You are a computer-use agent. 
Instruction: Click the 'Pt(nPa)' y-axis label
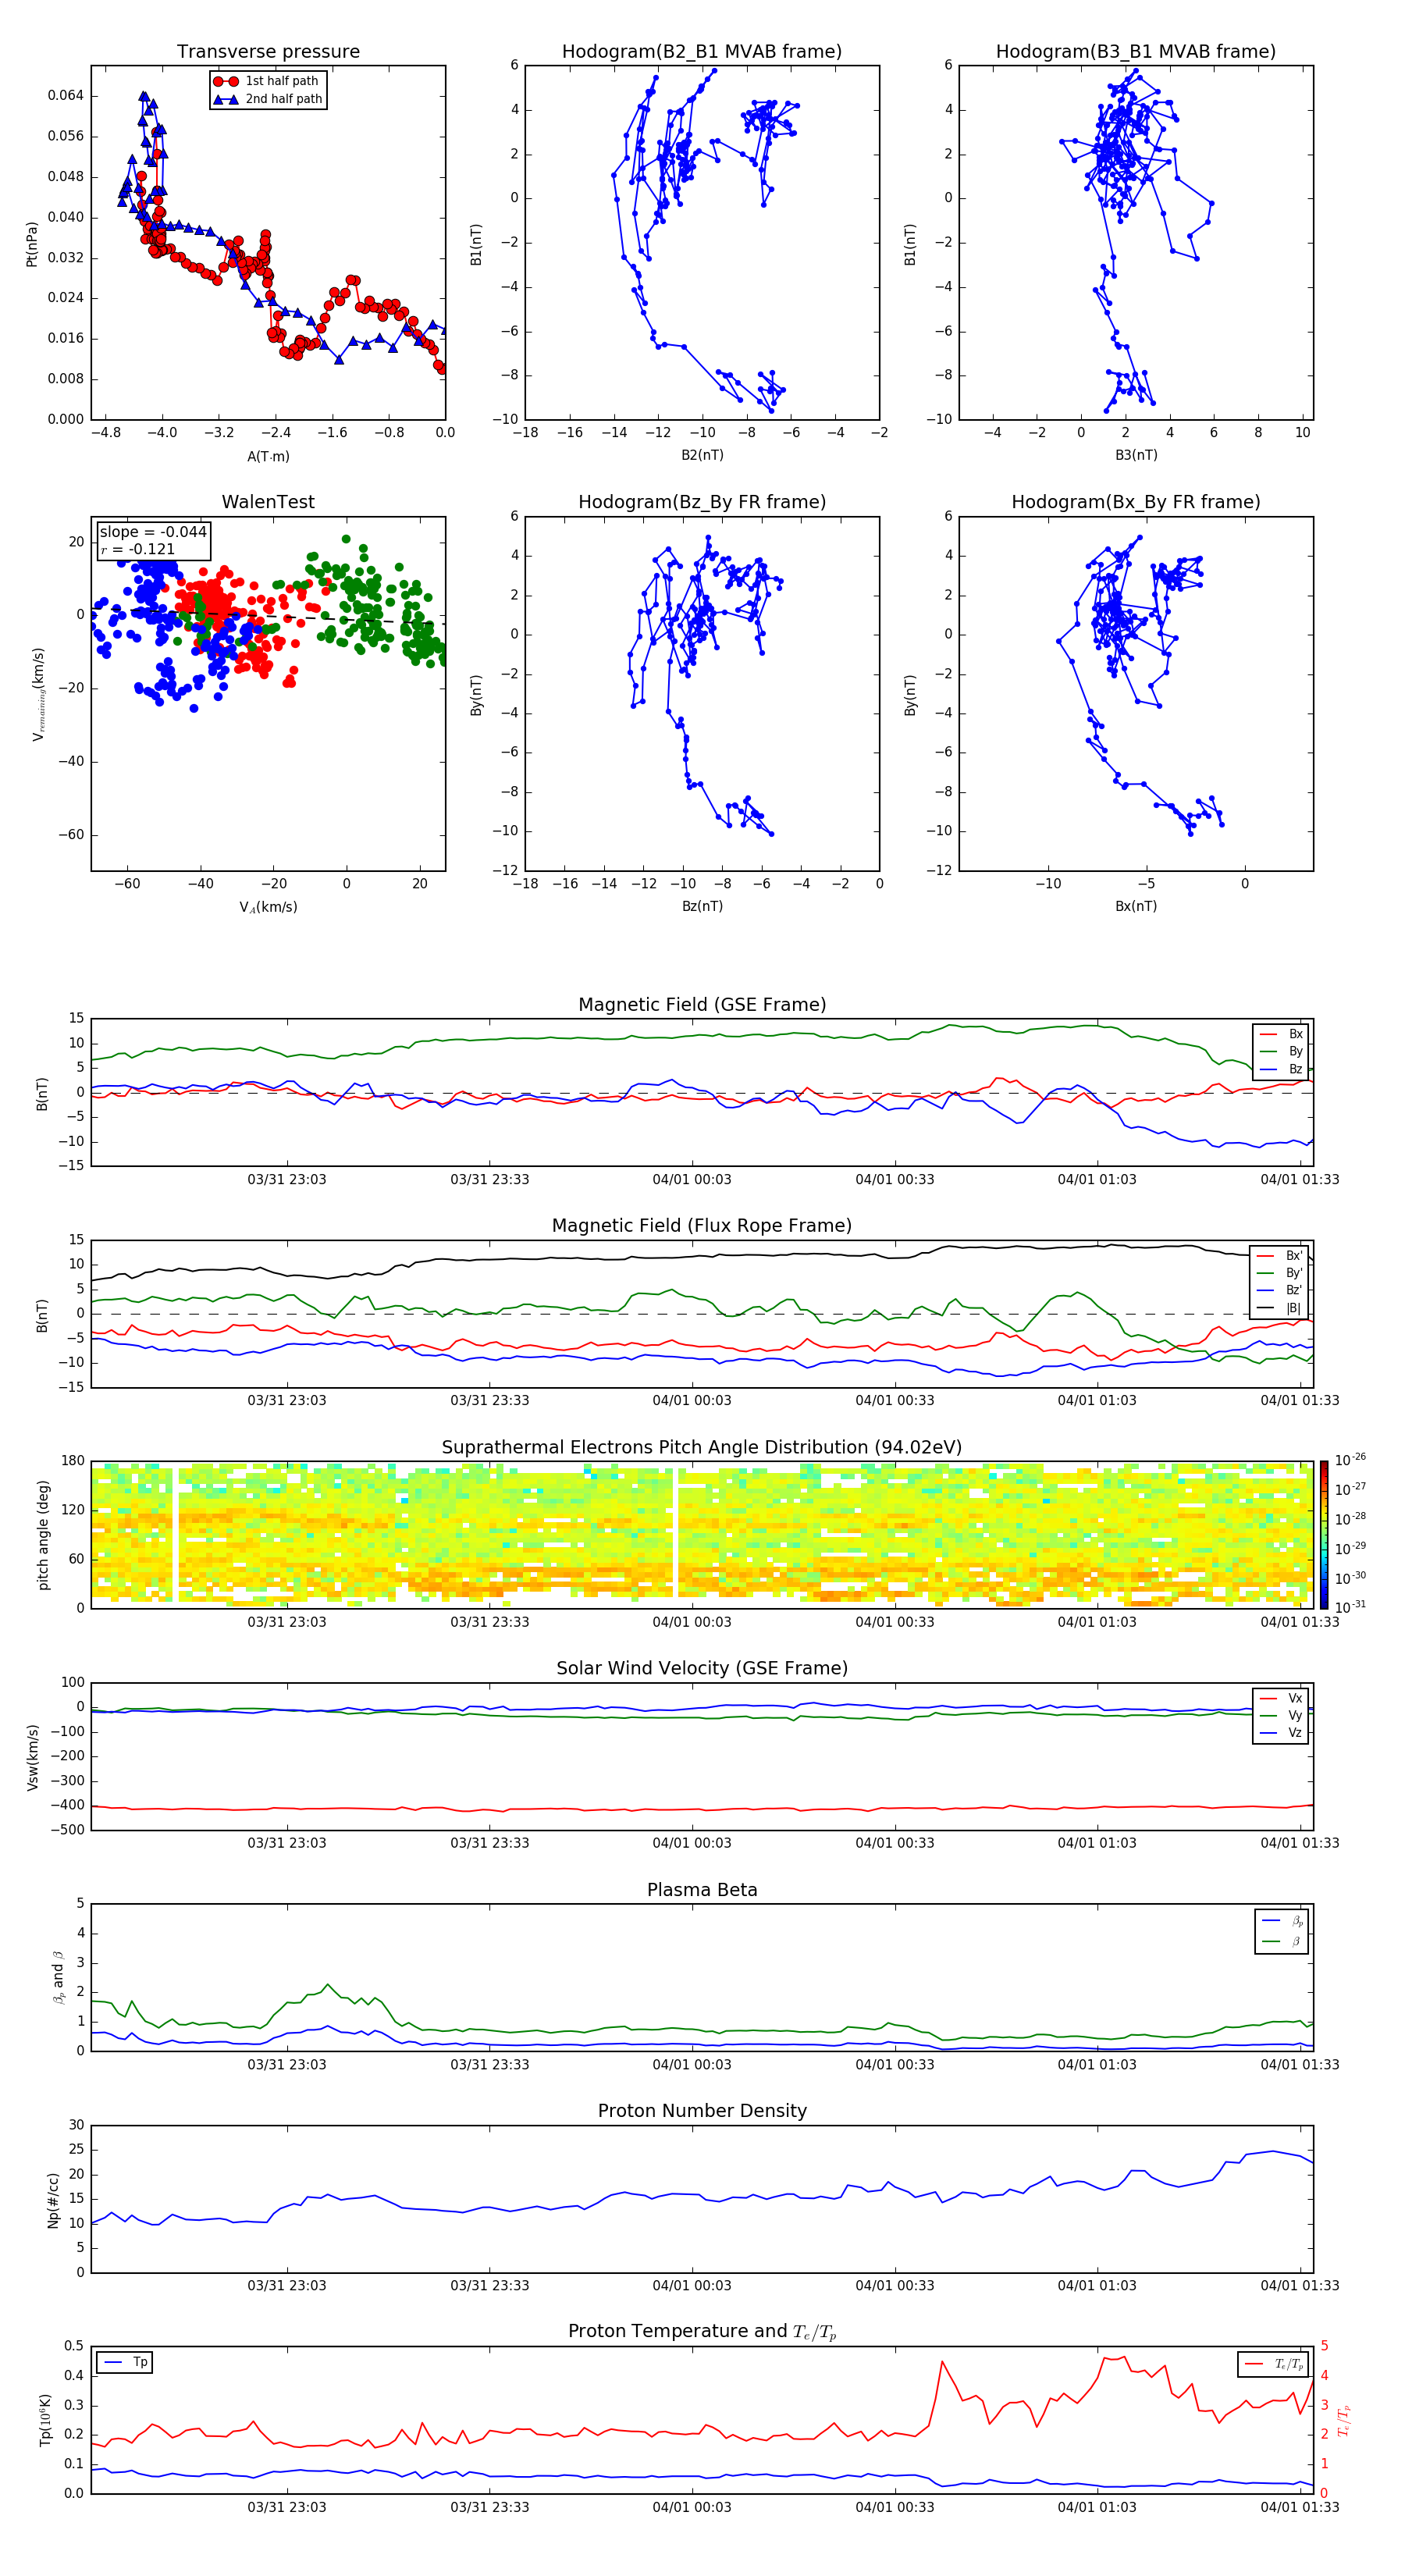(31, 244)
